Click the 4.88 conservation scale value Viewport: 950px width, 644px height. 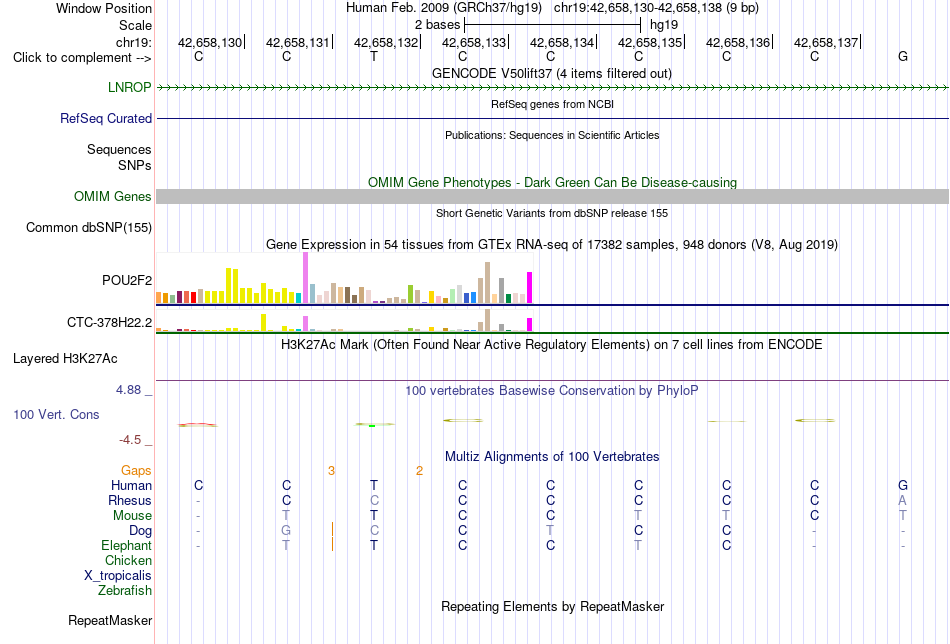(128, 390)
